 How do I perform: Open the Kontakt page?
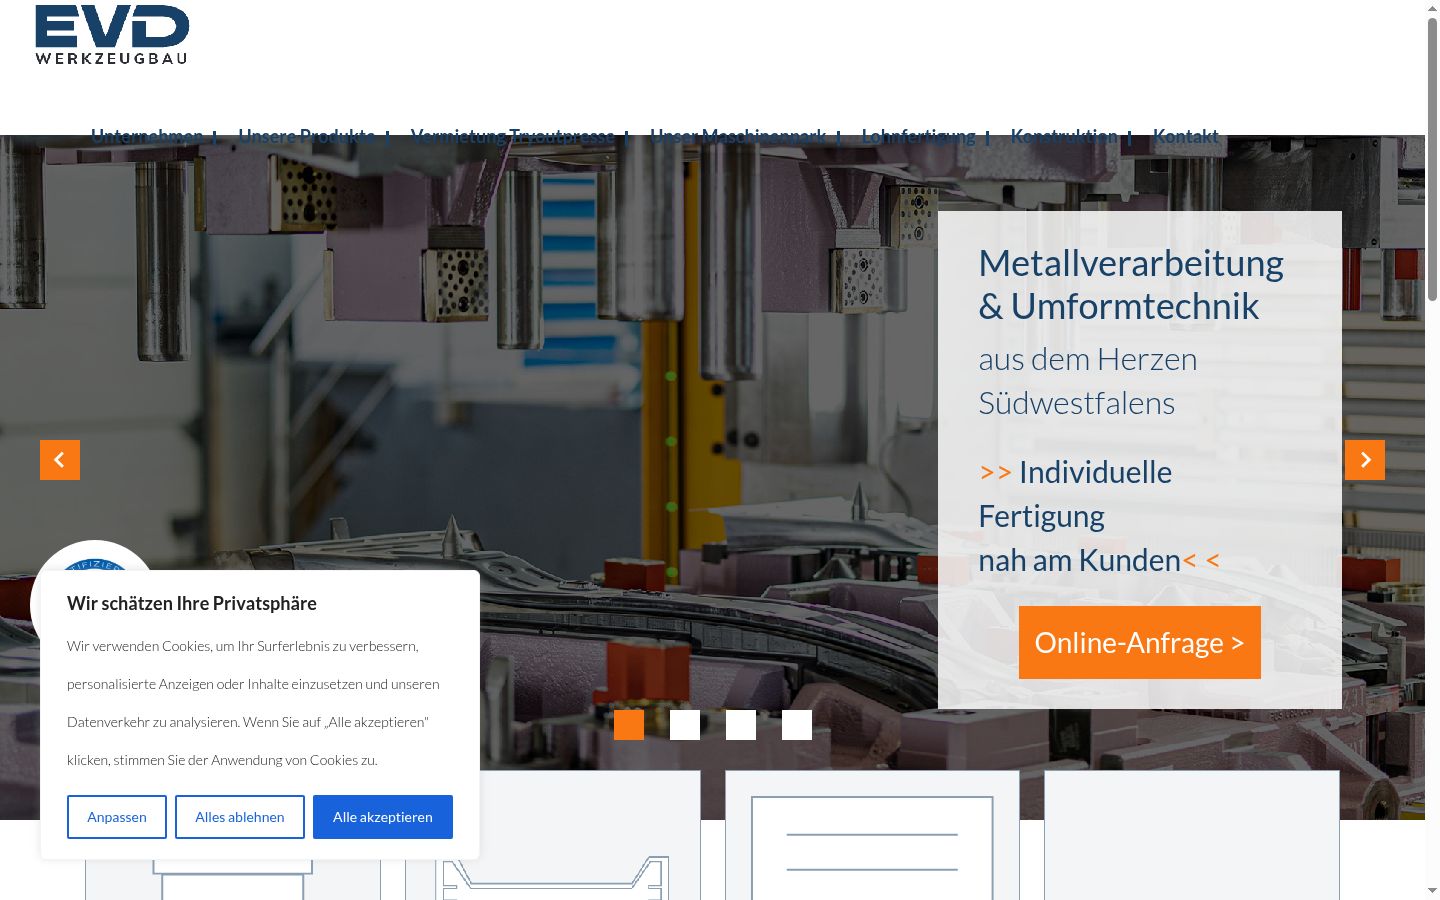(1186, 136)
